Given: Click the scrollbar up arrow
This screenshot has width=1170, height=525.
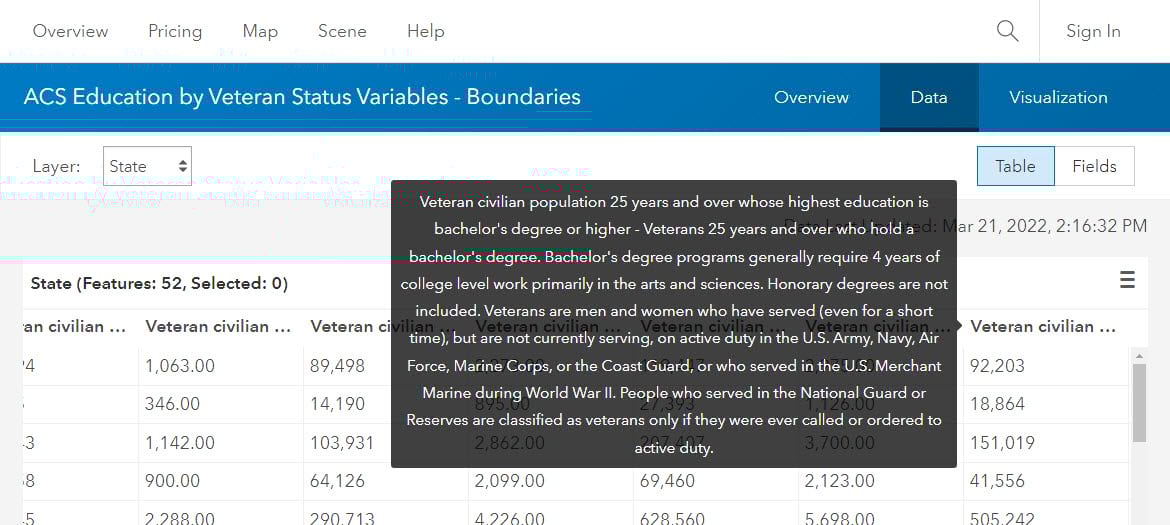Looking at the screenshot, I should tap(1138, 356).
